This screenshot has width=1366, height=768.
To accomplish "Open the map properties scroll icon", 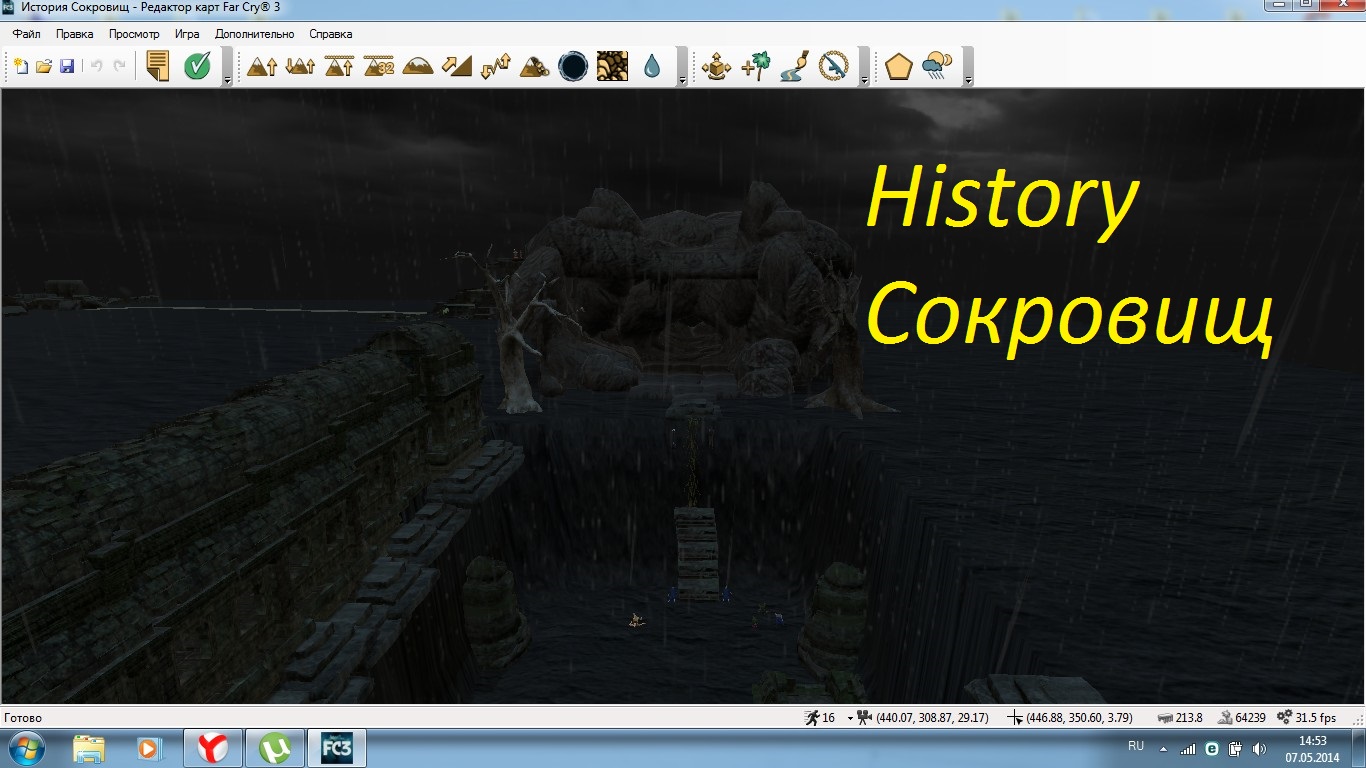I will coord(157,66).
